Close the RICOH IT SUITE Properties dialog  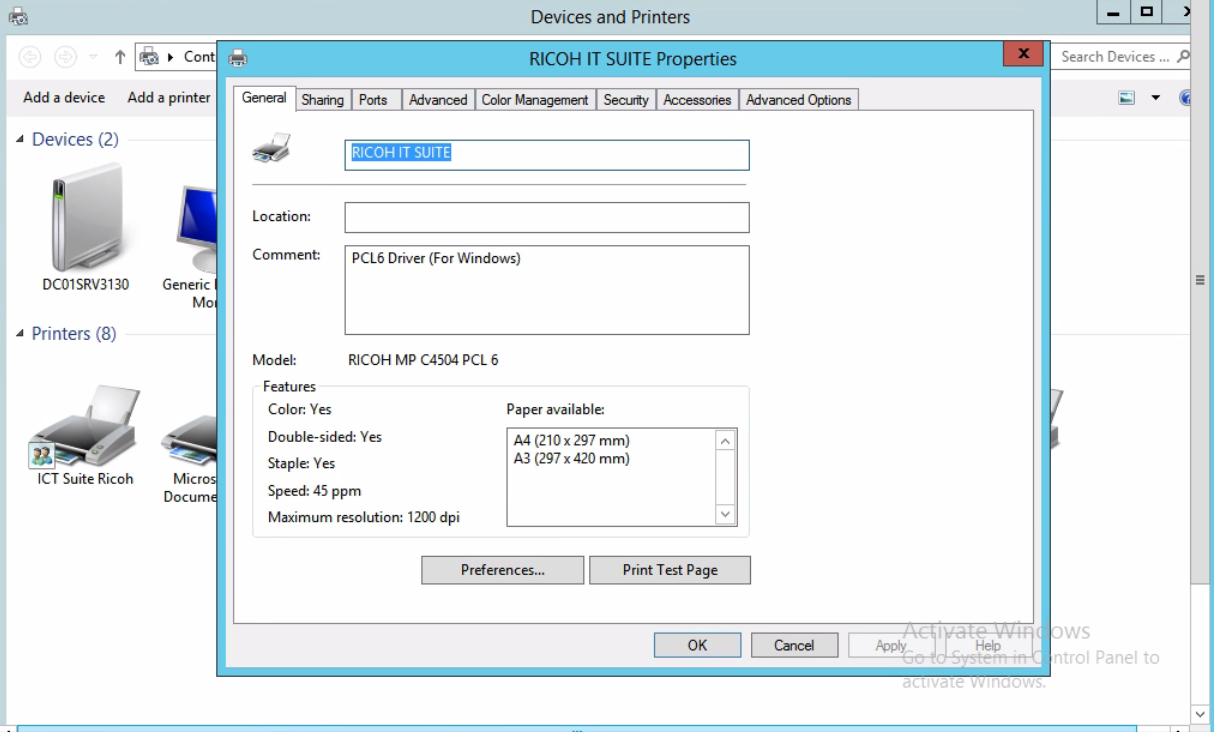click(1023, 53)
